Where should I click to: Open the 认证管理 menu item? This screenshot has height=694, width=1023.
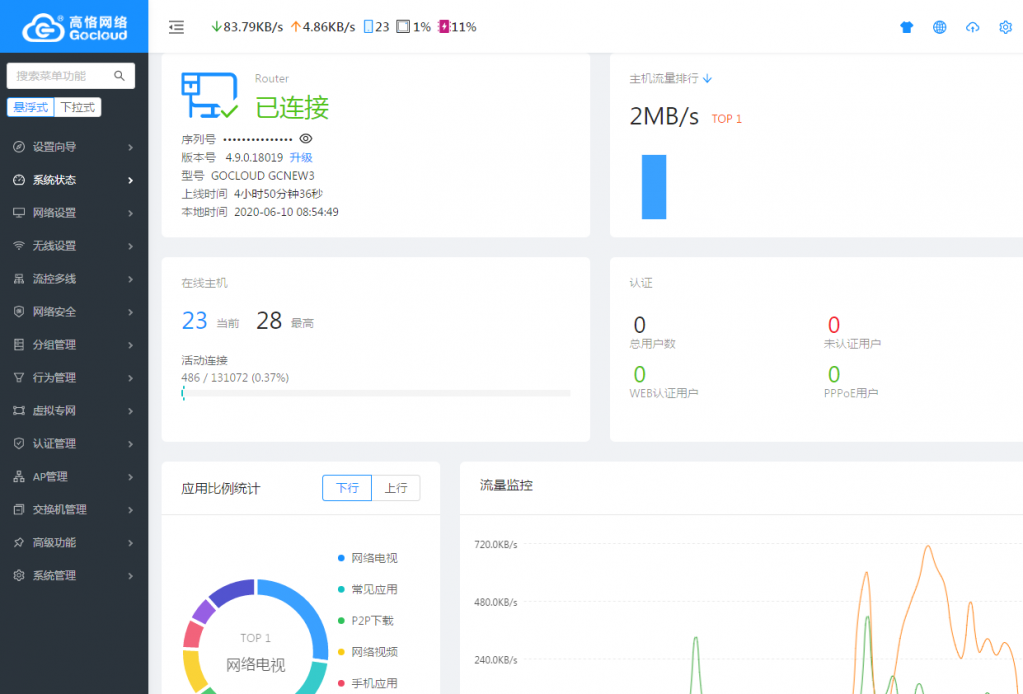[x=74, y=444]
